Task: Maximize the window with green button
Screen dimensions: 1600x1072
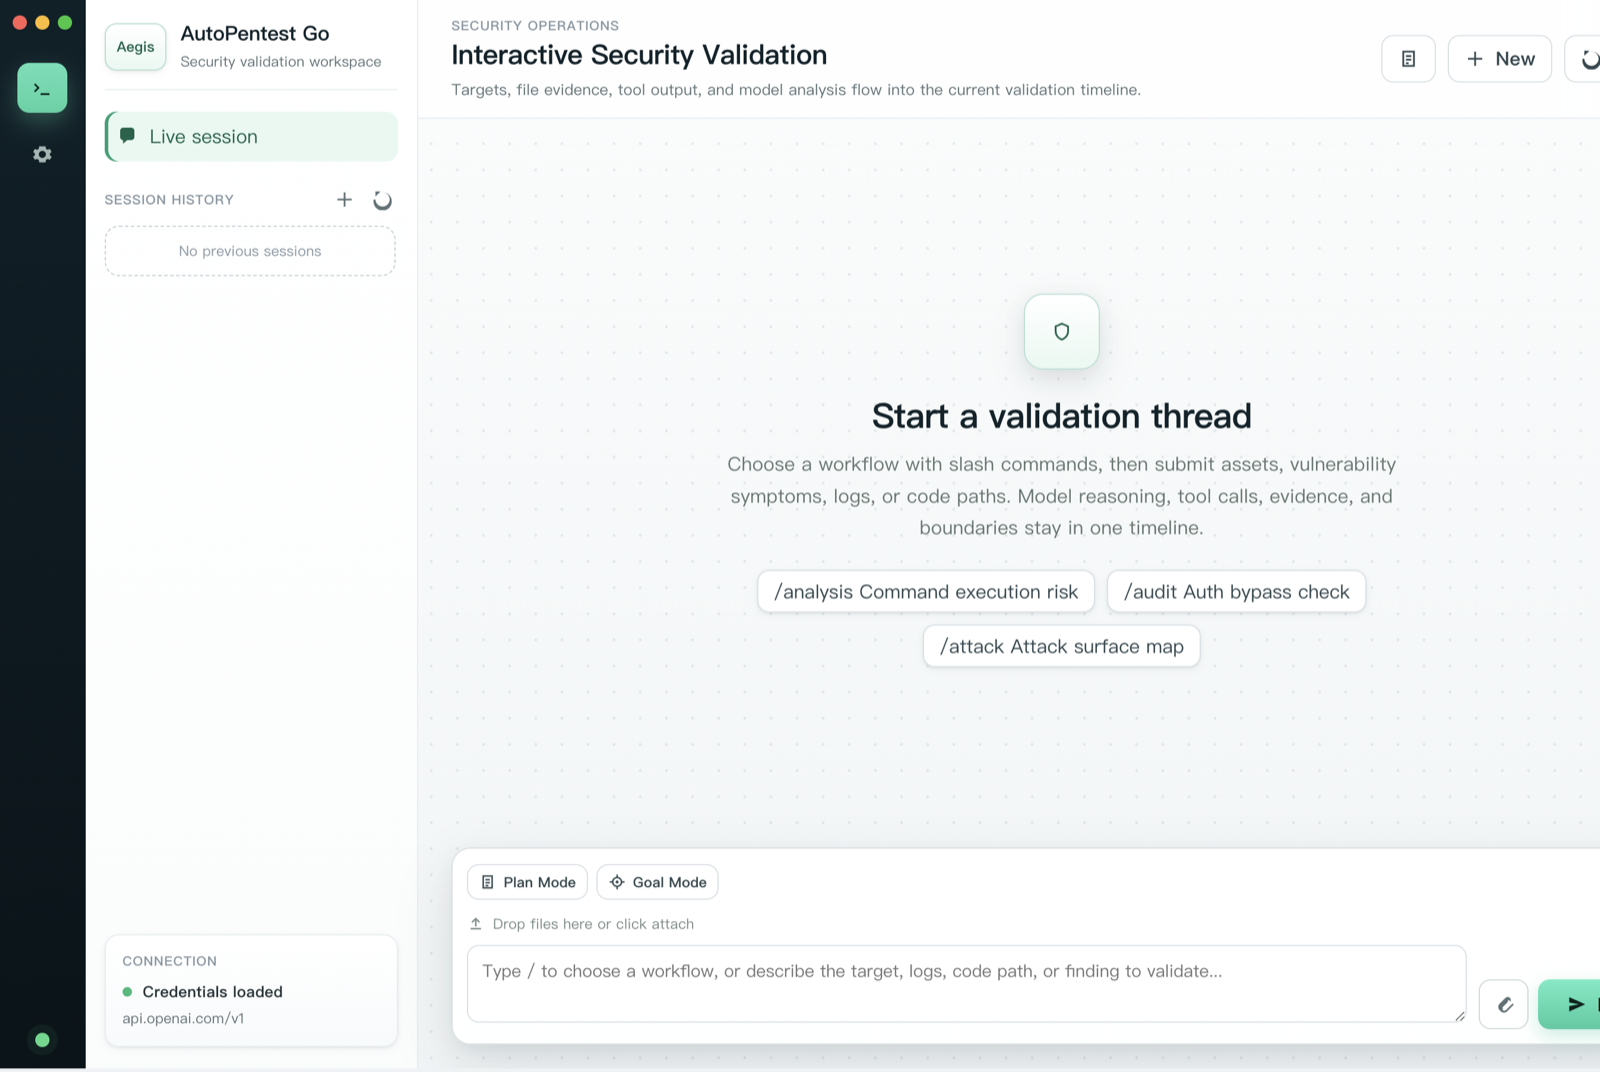Action: [65, 22]
